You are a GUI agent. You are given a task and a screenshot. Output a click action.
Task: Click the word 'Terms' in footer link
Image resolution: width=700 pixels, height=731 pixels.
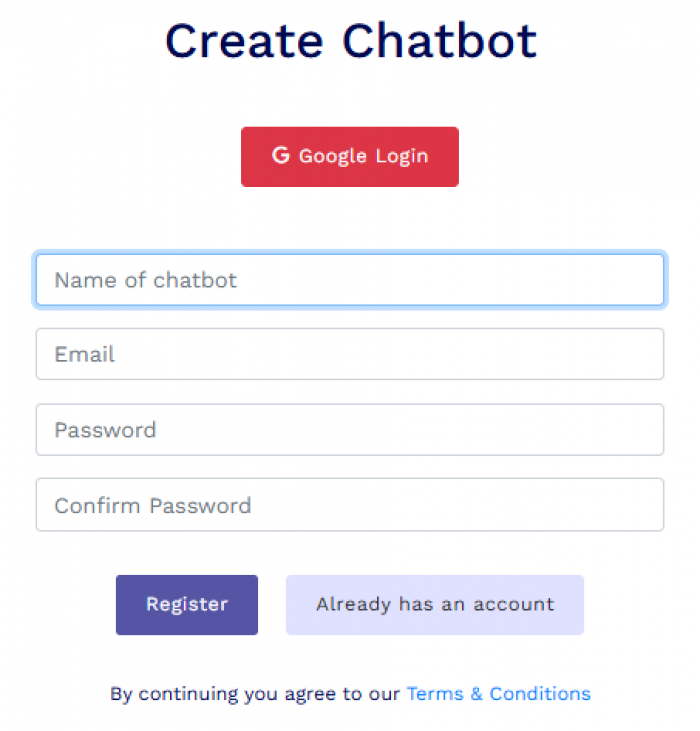(x=435, y=694)
